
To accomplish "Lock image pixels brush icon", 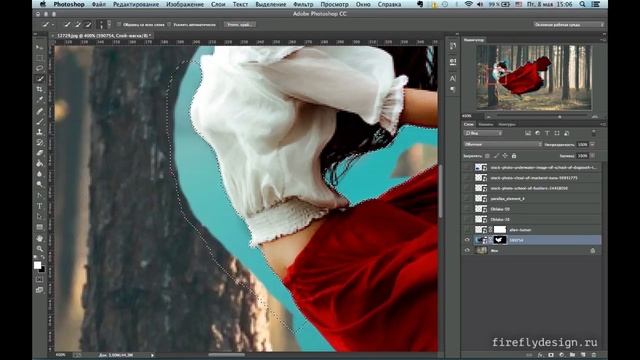I will (x=496, y=156).
